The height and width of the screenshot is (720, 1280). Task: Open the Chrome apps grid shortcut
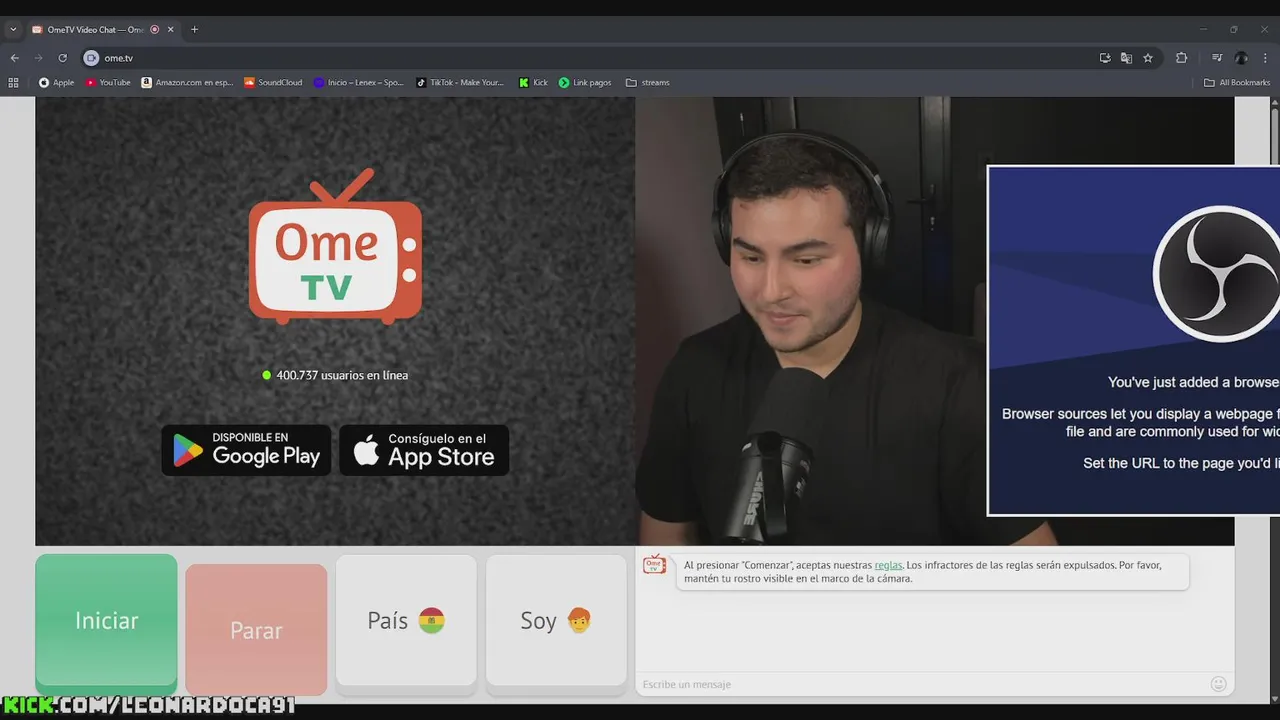pyautogui.click(x=14, y=83)
